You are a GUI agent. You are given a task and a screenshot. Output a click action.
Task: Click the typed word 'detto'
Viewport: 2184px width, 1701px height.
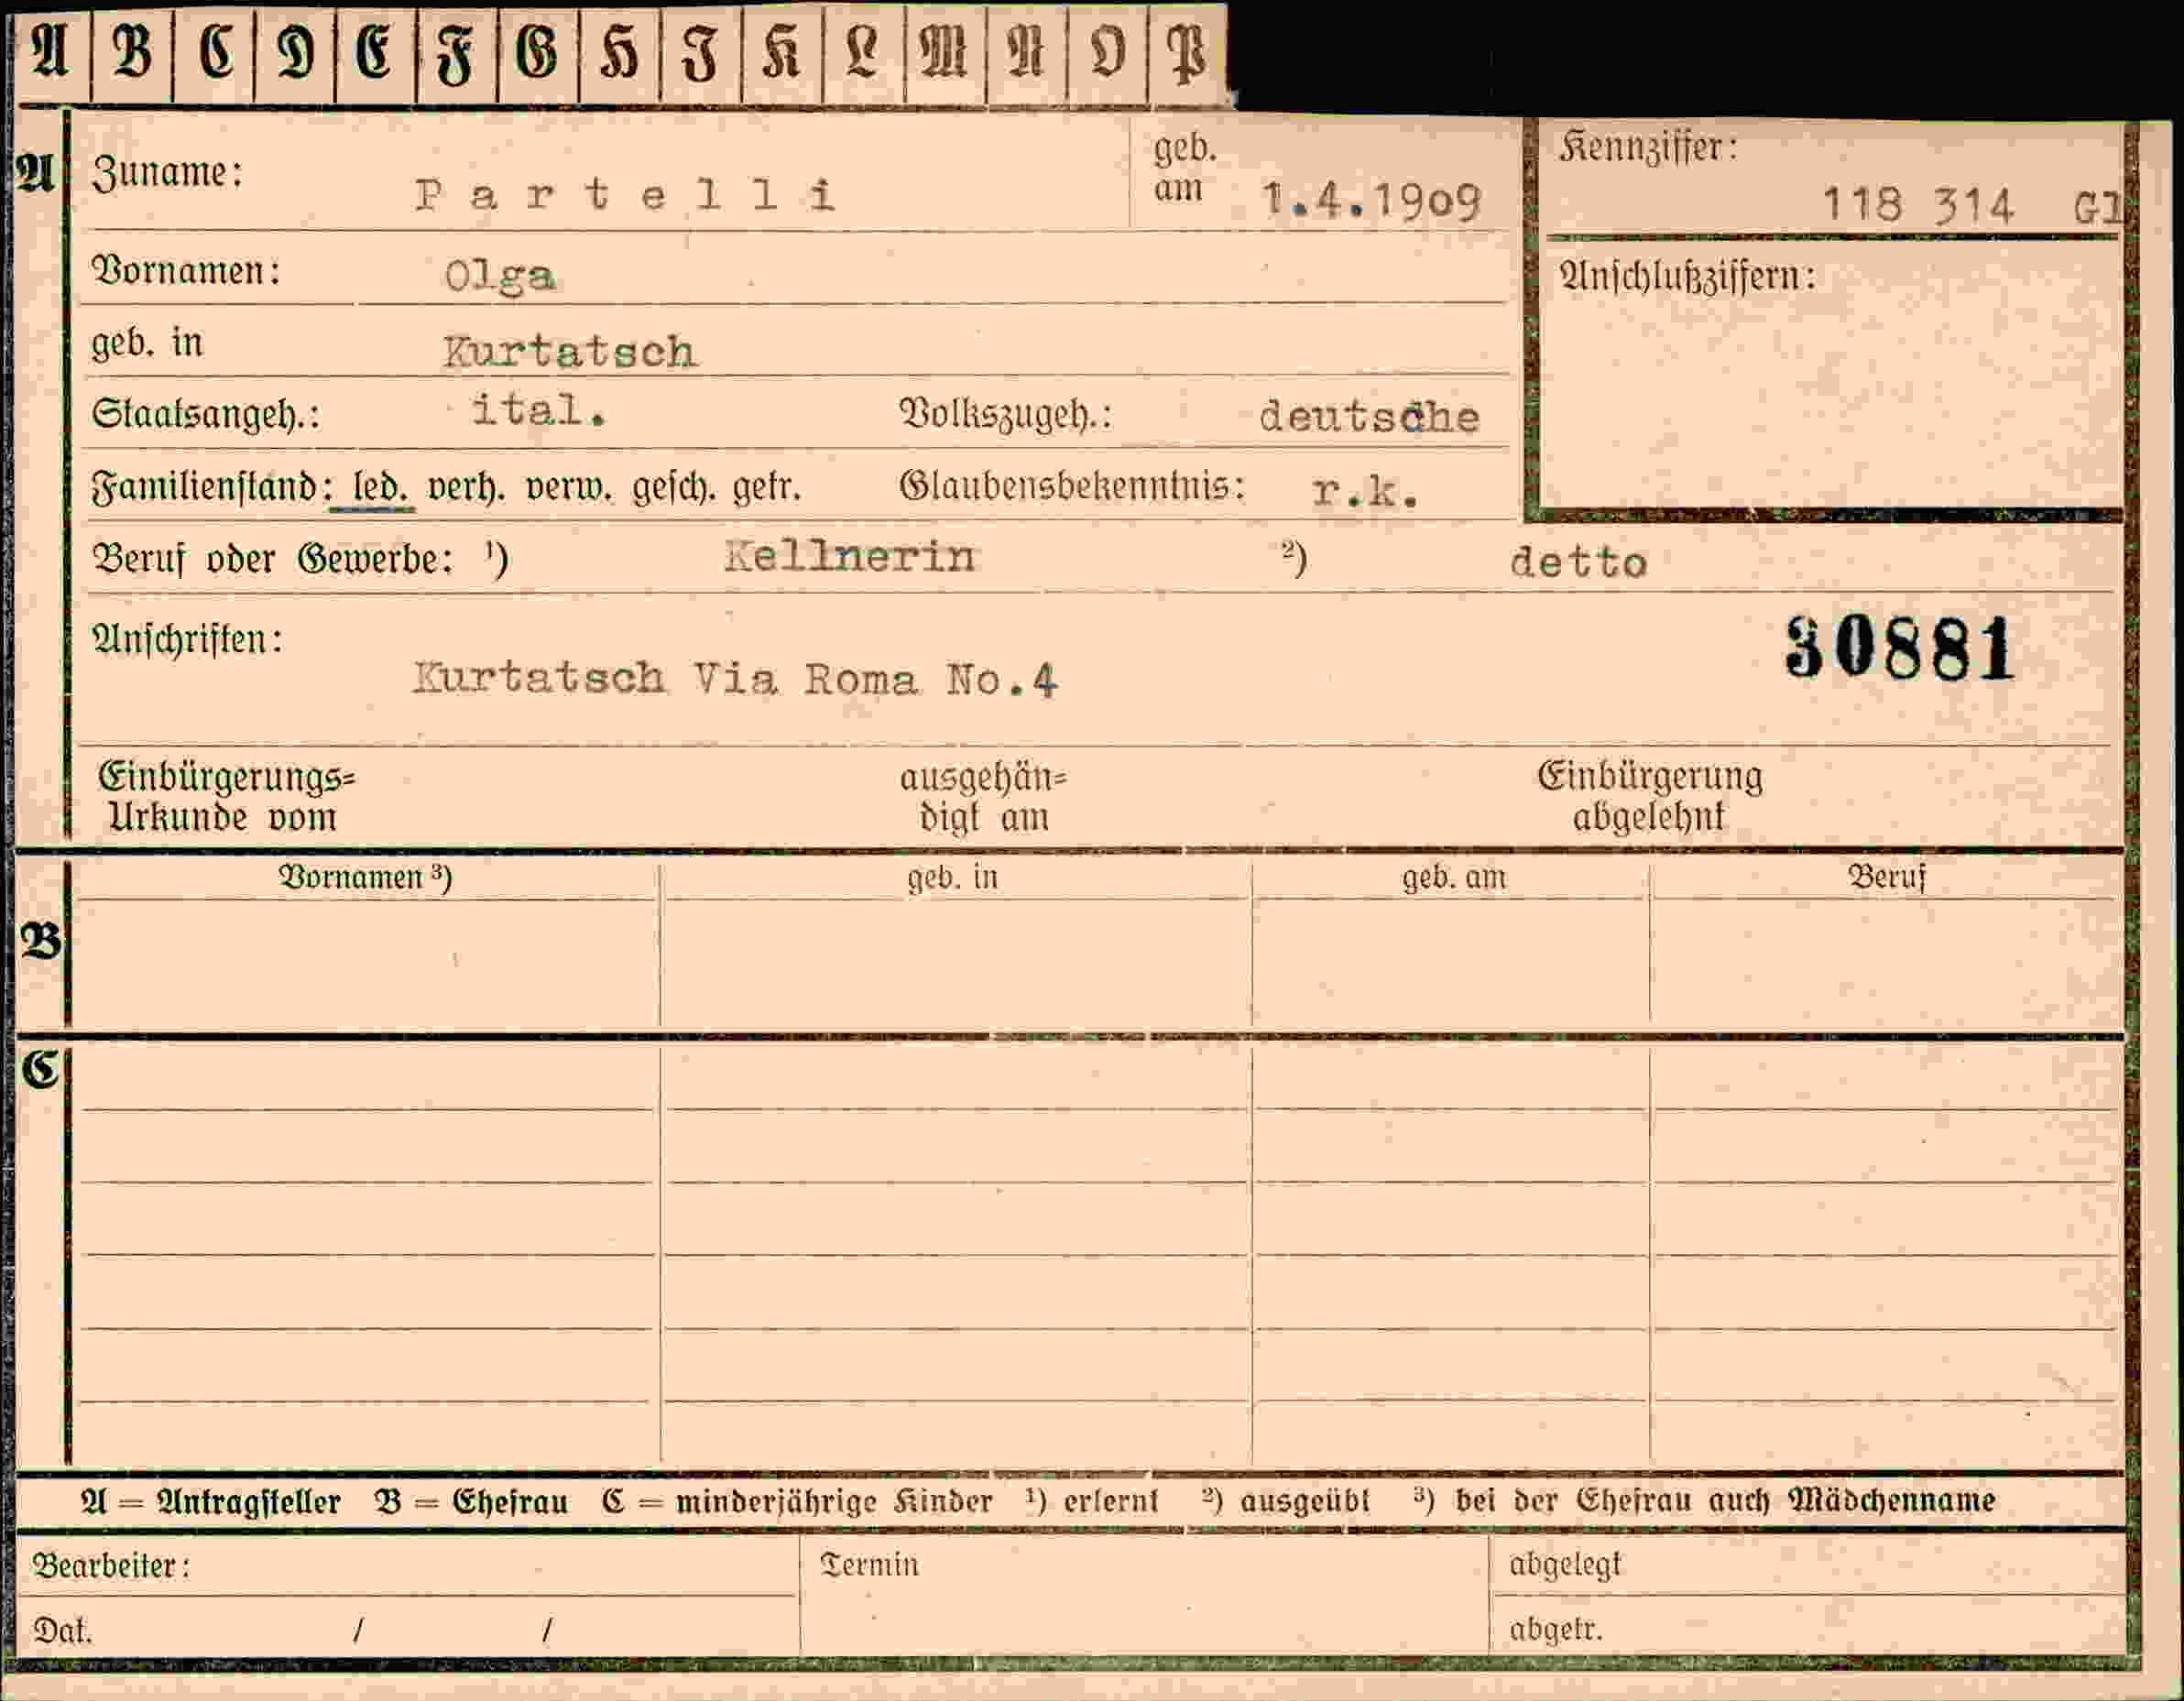tap(1578, 562)
